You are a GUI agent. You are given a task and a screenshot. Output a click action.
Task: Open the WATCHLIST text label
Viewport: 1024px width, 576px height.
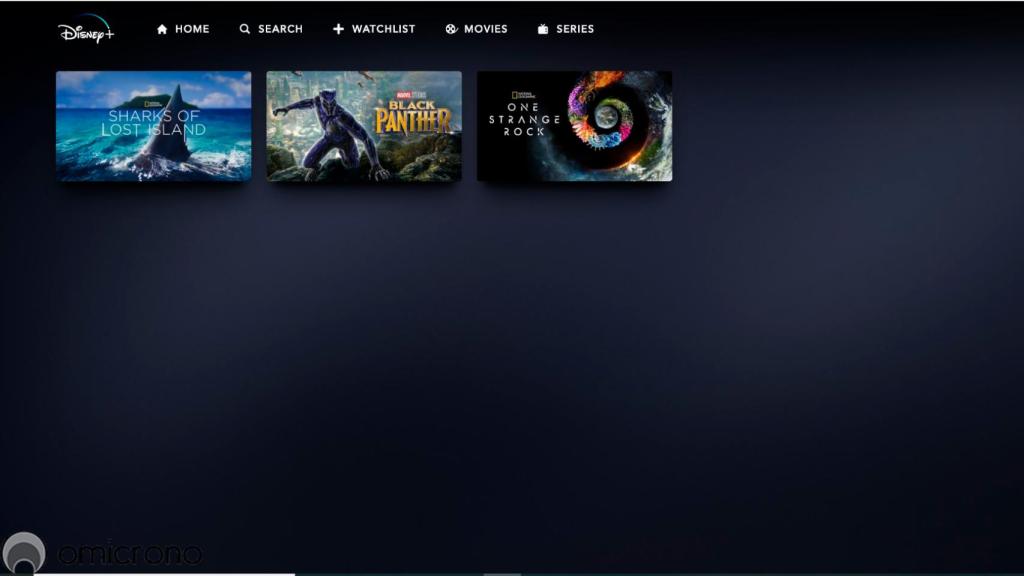click(383, 29)
